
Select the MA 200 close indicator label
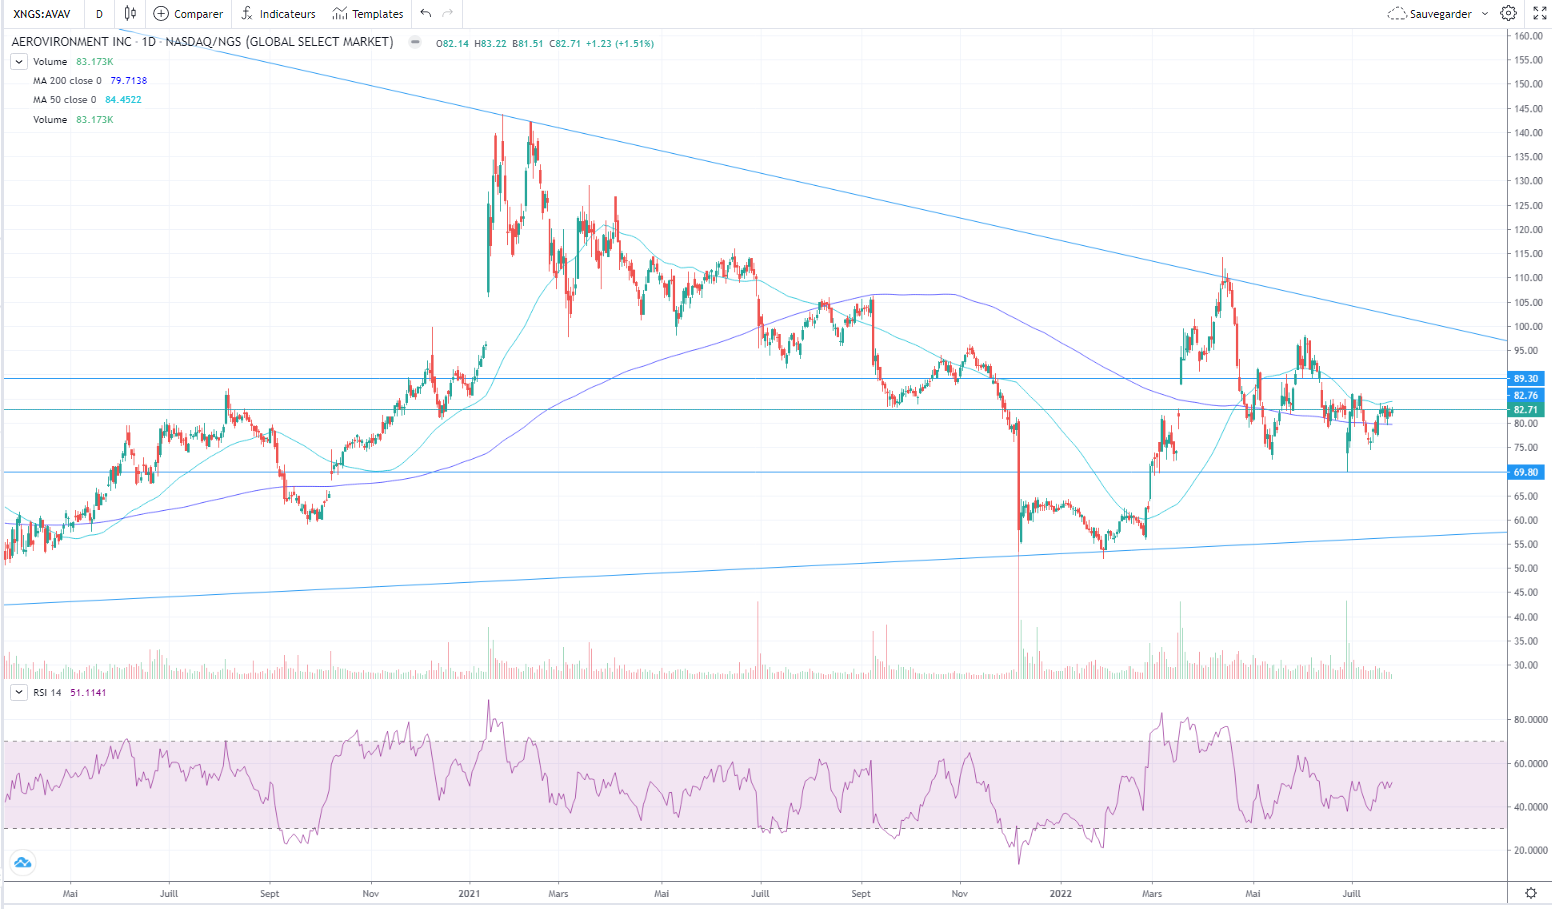(65, 81)
